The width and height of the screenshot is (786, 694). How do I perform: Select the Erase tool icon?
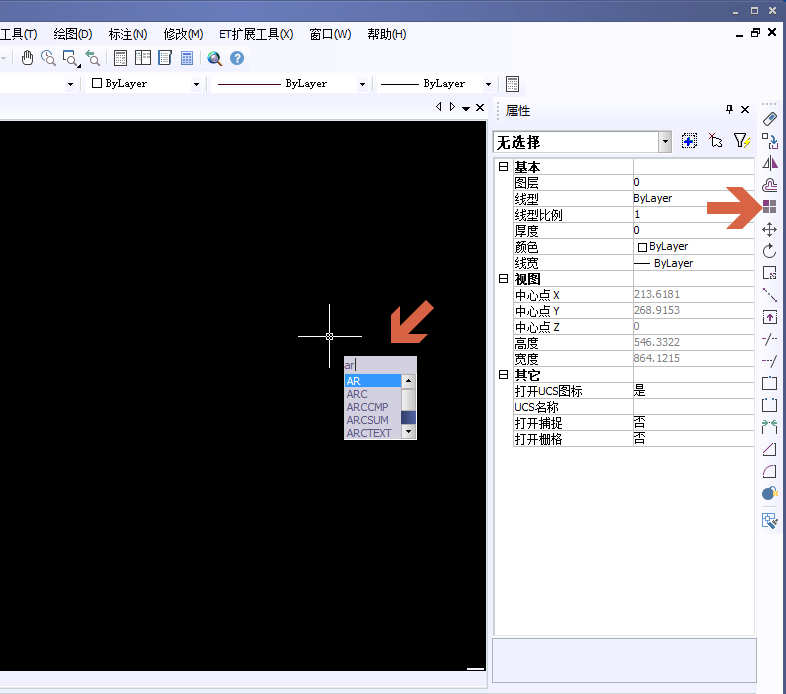(769, 119)
